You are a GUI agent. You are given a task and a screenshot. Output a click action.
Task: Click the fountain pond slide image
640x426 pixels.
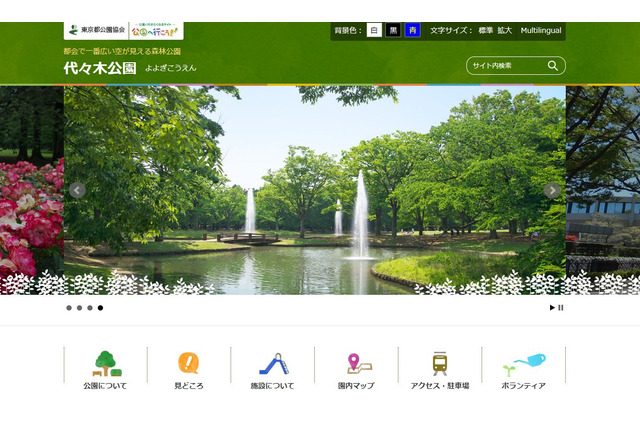pos(315,190)
